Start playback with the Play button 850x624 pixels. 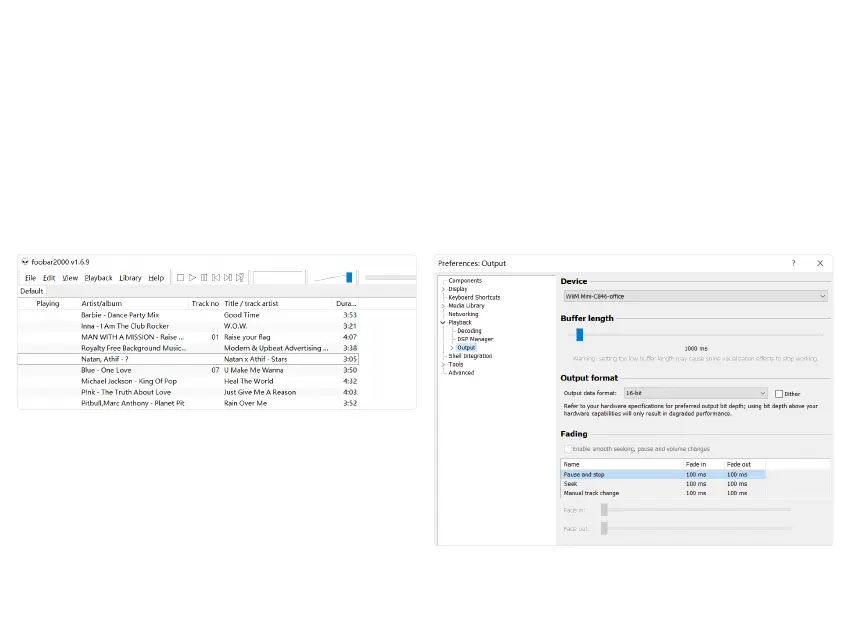192,278
